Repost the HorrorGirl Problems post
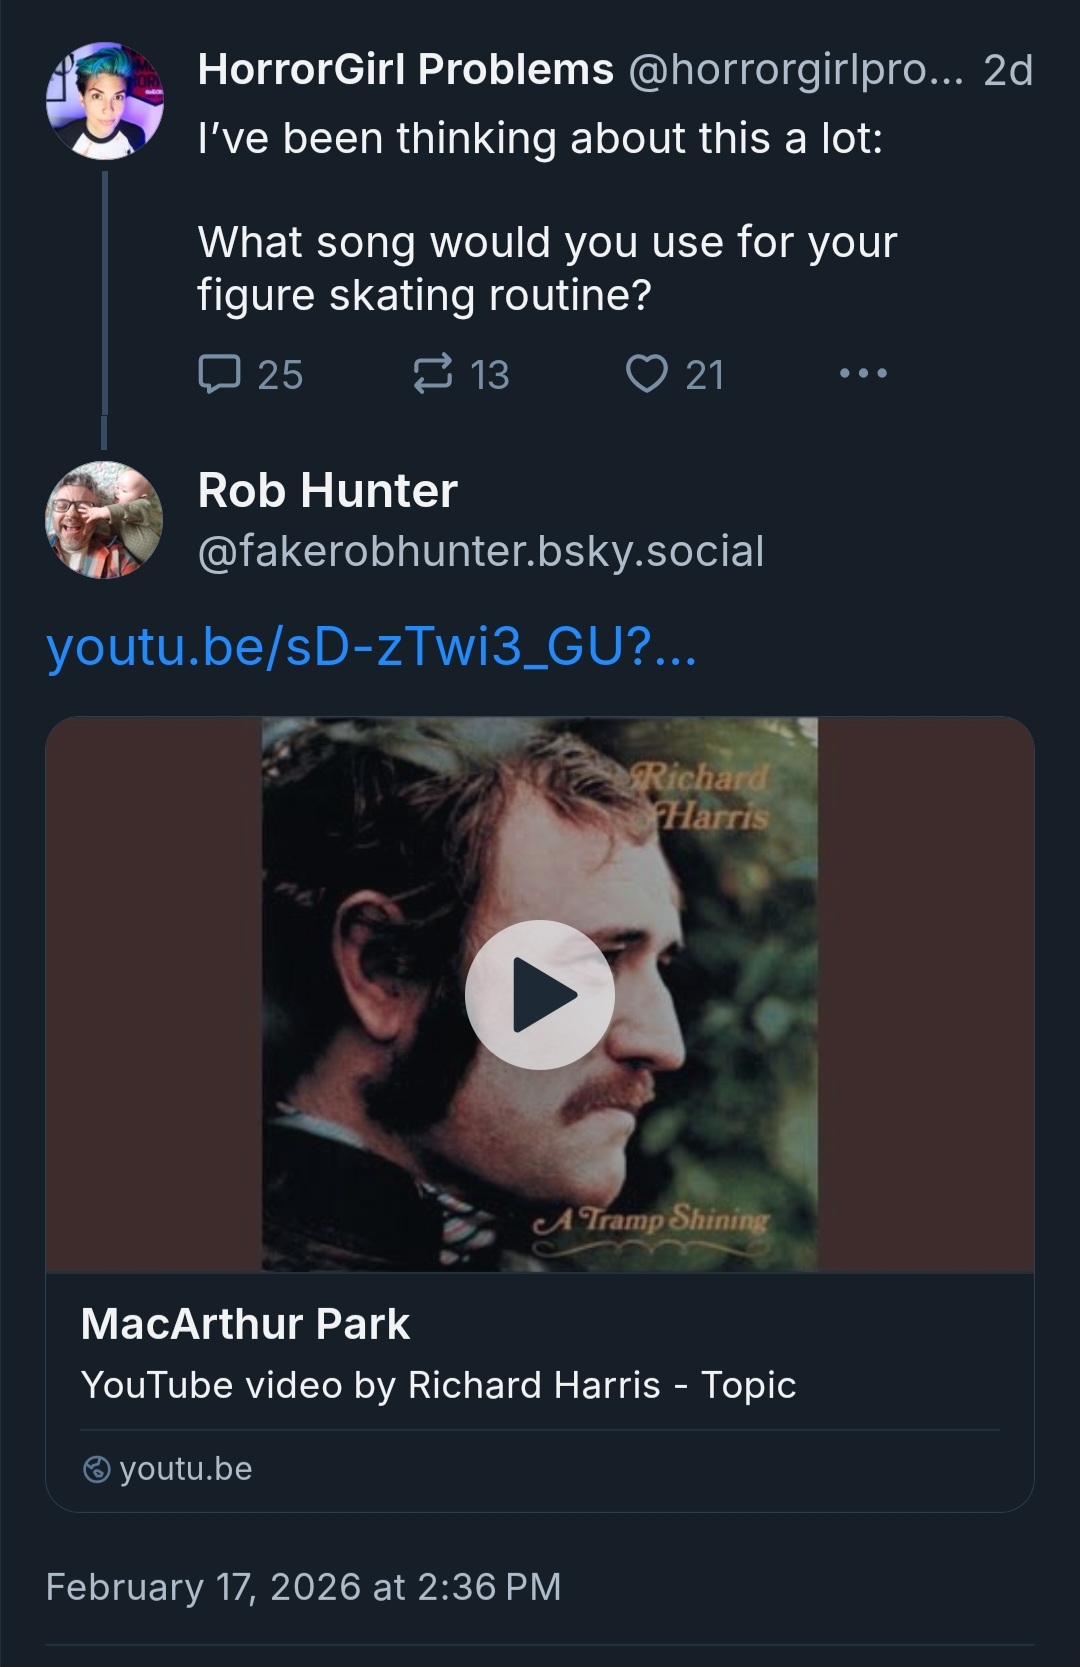Viewport: 1080px width, 1667px height. click(x=432, y=374)
